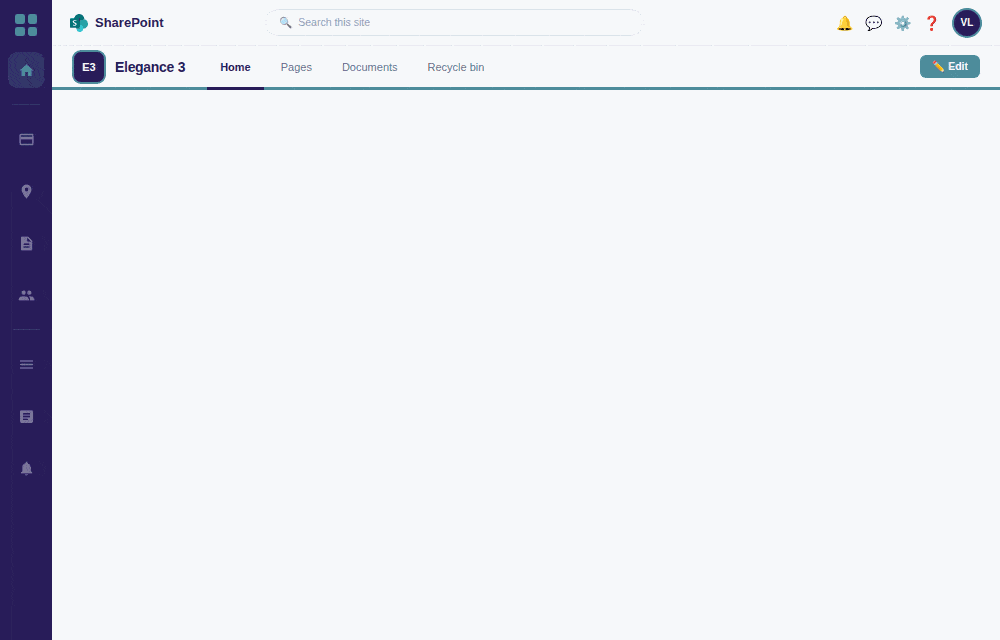The width and height of the screenshot is (1000, 640).
Task: Click the credit card icon in sidebar
Action: pos(26,139)
